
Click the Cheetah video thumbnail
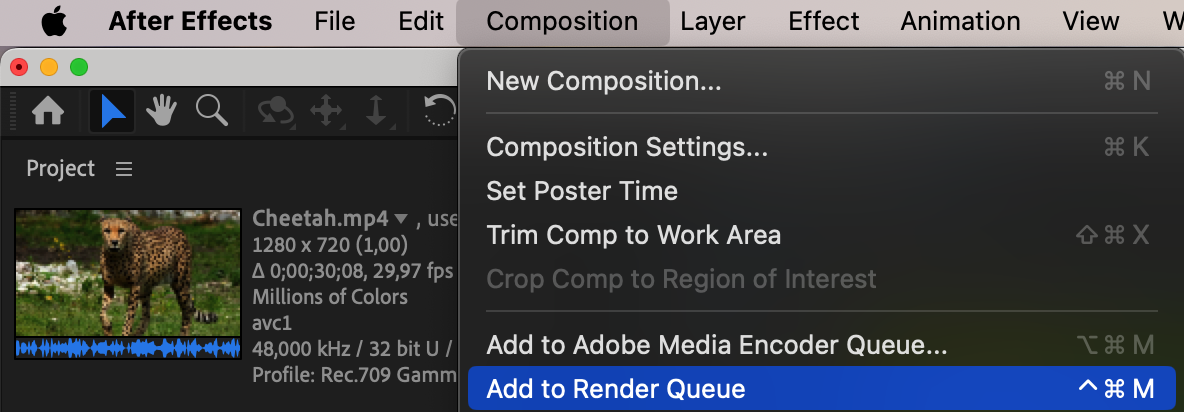click(128, 272)
